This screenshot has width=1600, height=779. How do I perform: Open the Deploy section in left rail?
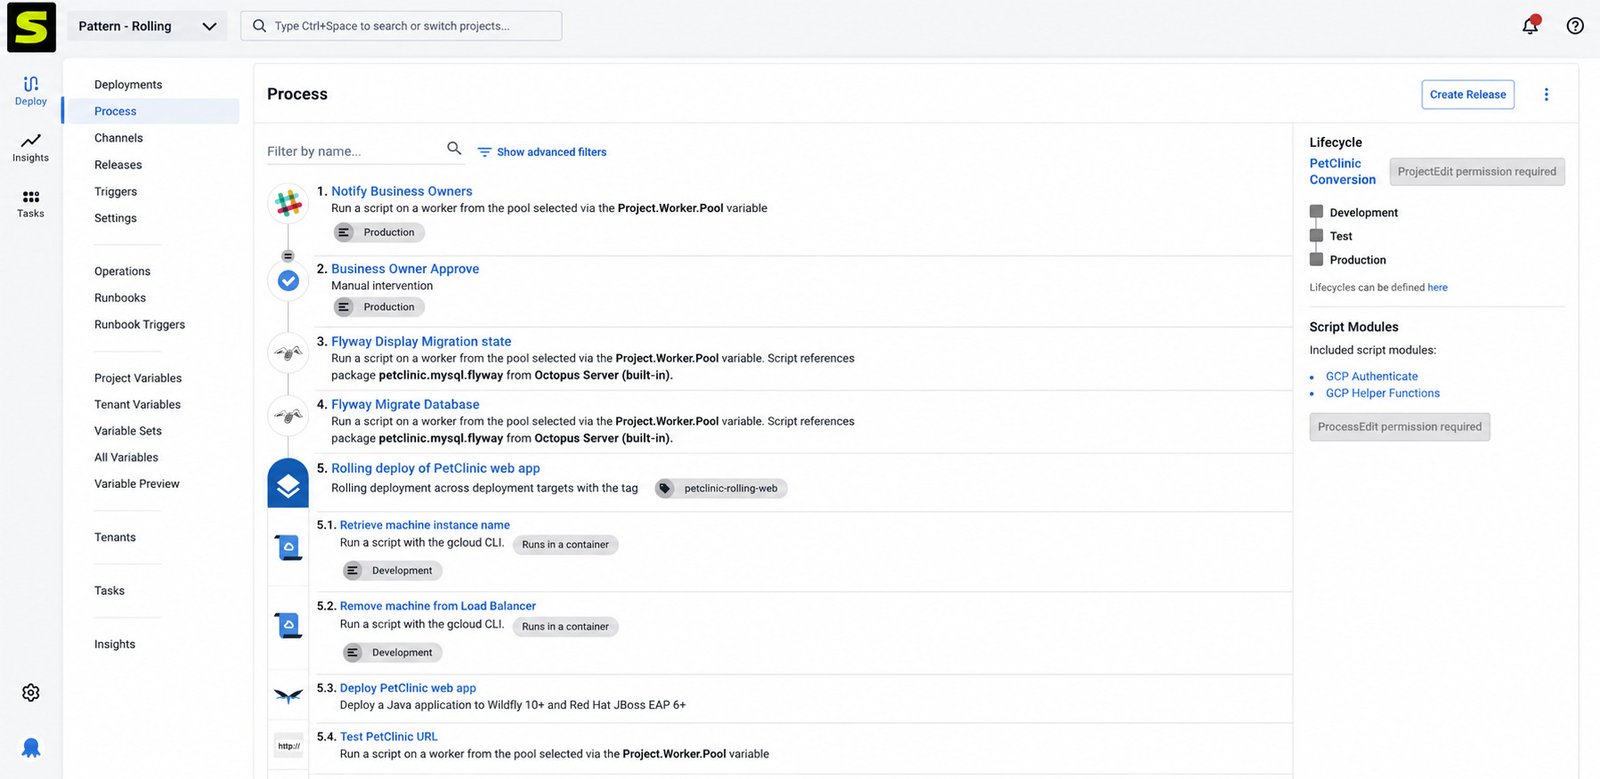[31, 90]
